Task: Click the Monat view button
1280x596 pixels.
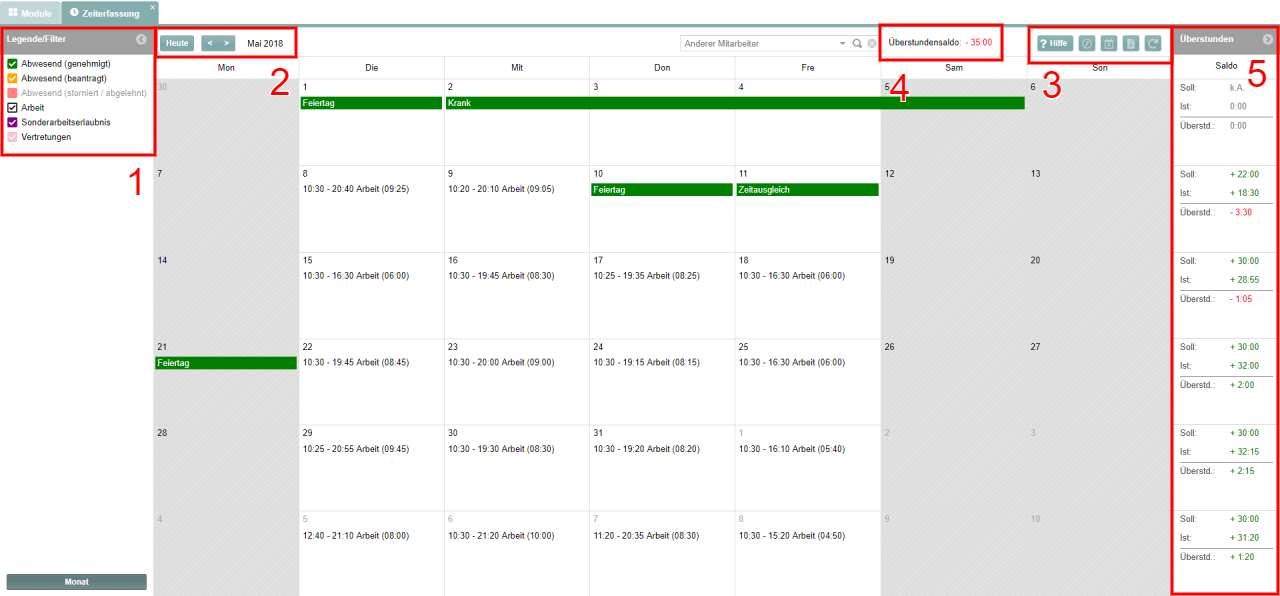Action: coord(77,581)
